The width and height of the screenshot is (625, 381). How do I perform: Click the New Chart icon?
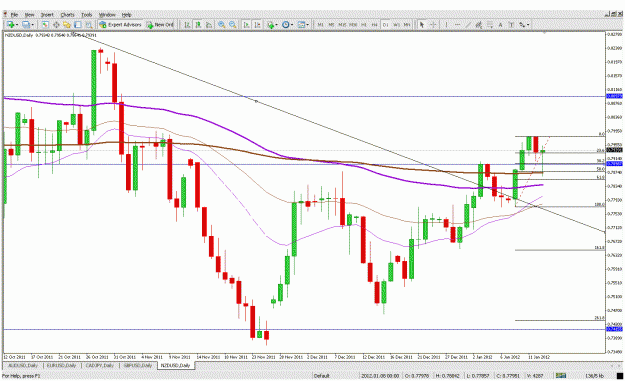point(10,25)
